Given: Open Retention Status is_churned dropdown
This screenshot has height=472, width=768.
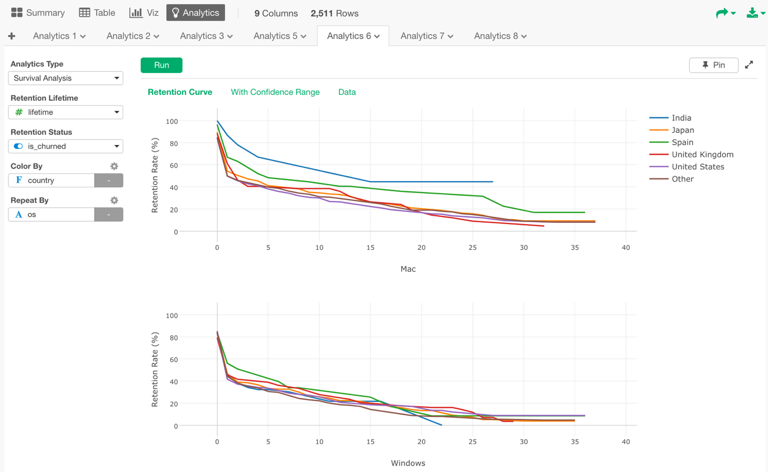Looking at the screenshot, I should 66,146.
